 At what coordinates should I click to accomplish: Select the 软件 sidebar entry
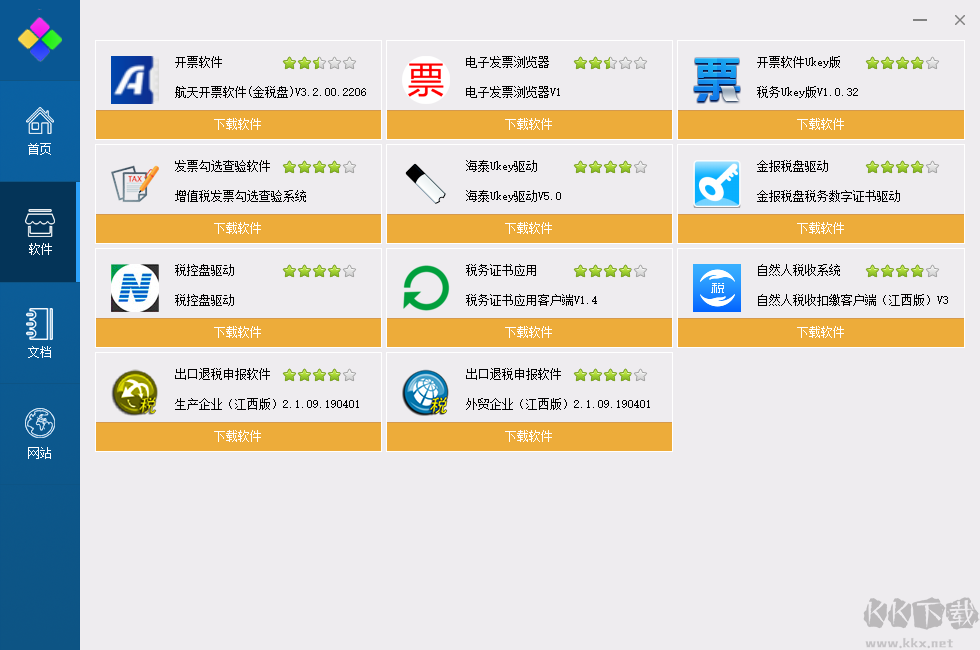(39, 230)
